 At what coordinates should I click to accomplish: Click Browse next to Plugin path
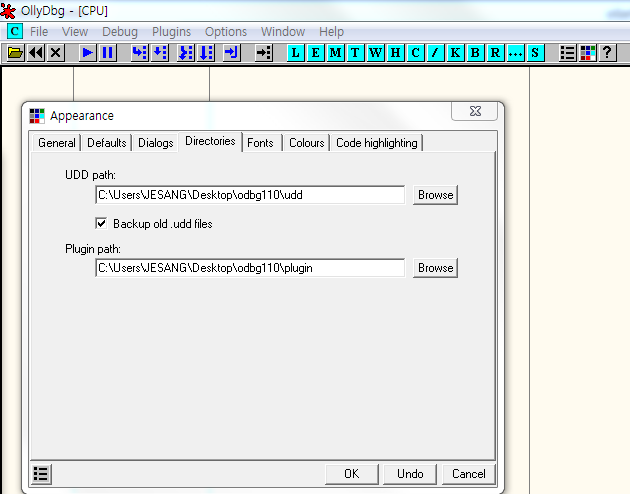[436, 268]
